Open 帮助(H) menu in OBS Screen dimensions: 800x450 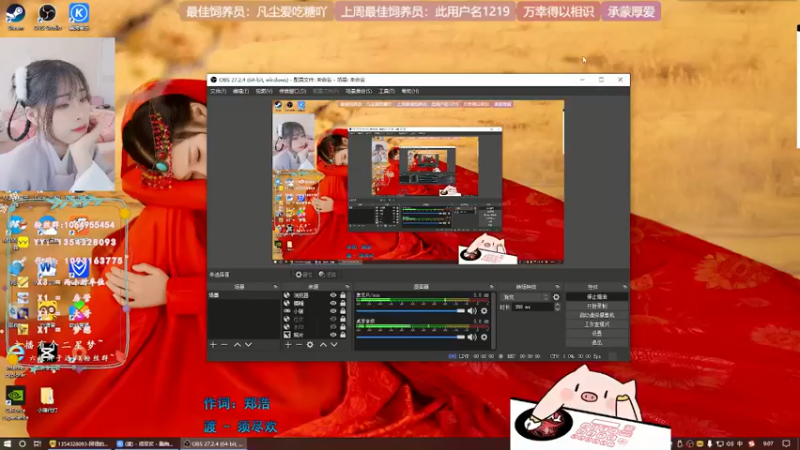pos(410,91)
